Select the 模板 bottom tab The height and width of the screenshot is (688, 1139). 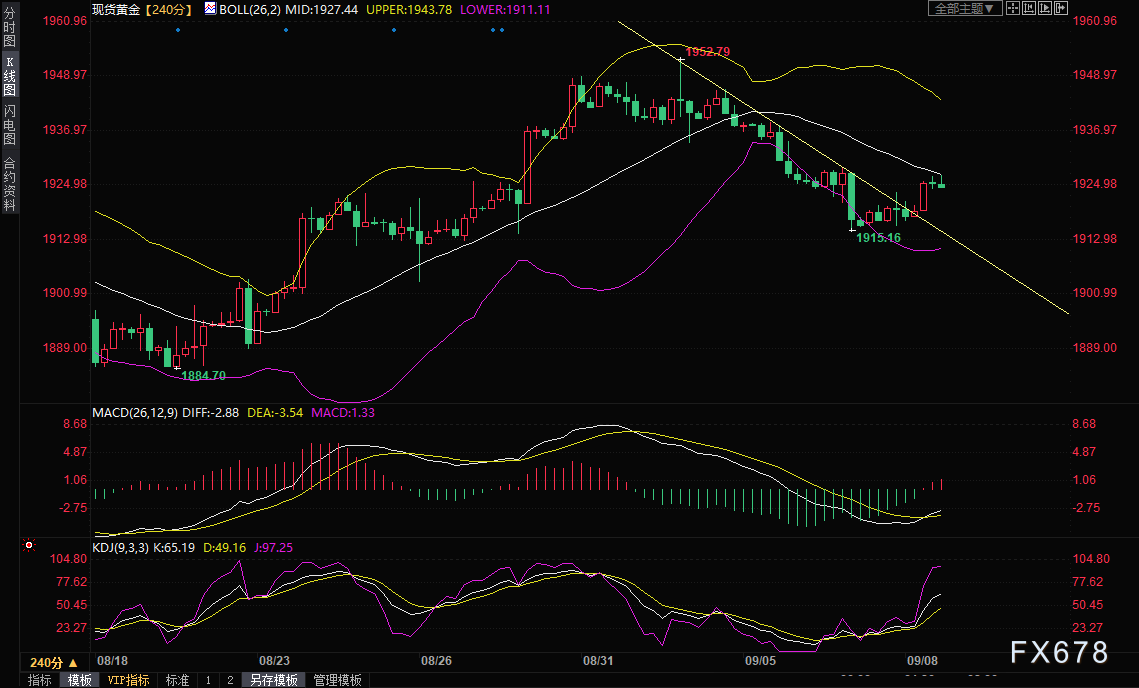(80, 680)
